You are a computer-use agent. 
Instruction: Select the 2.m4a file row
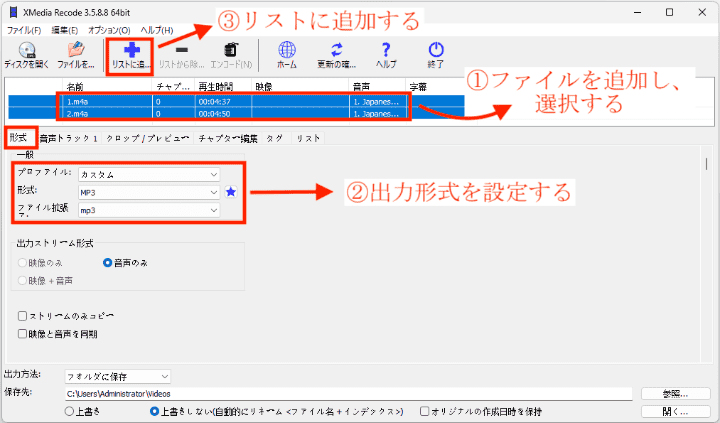pyautogui.click(x=236, y=113)
